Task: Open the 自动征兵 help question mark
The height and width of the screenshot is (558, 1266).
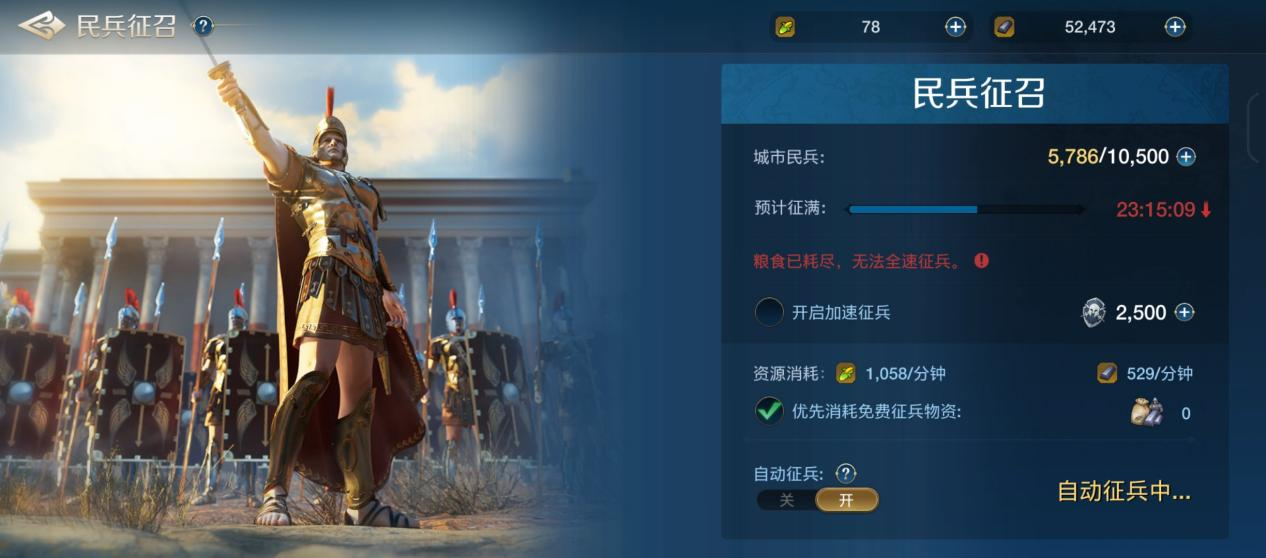Action: tap(846, 473)
